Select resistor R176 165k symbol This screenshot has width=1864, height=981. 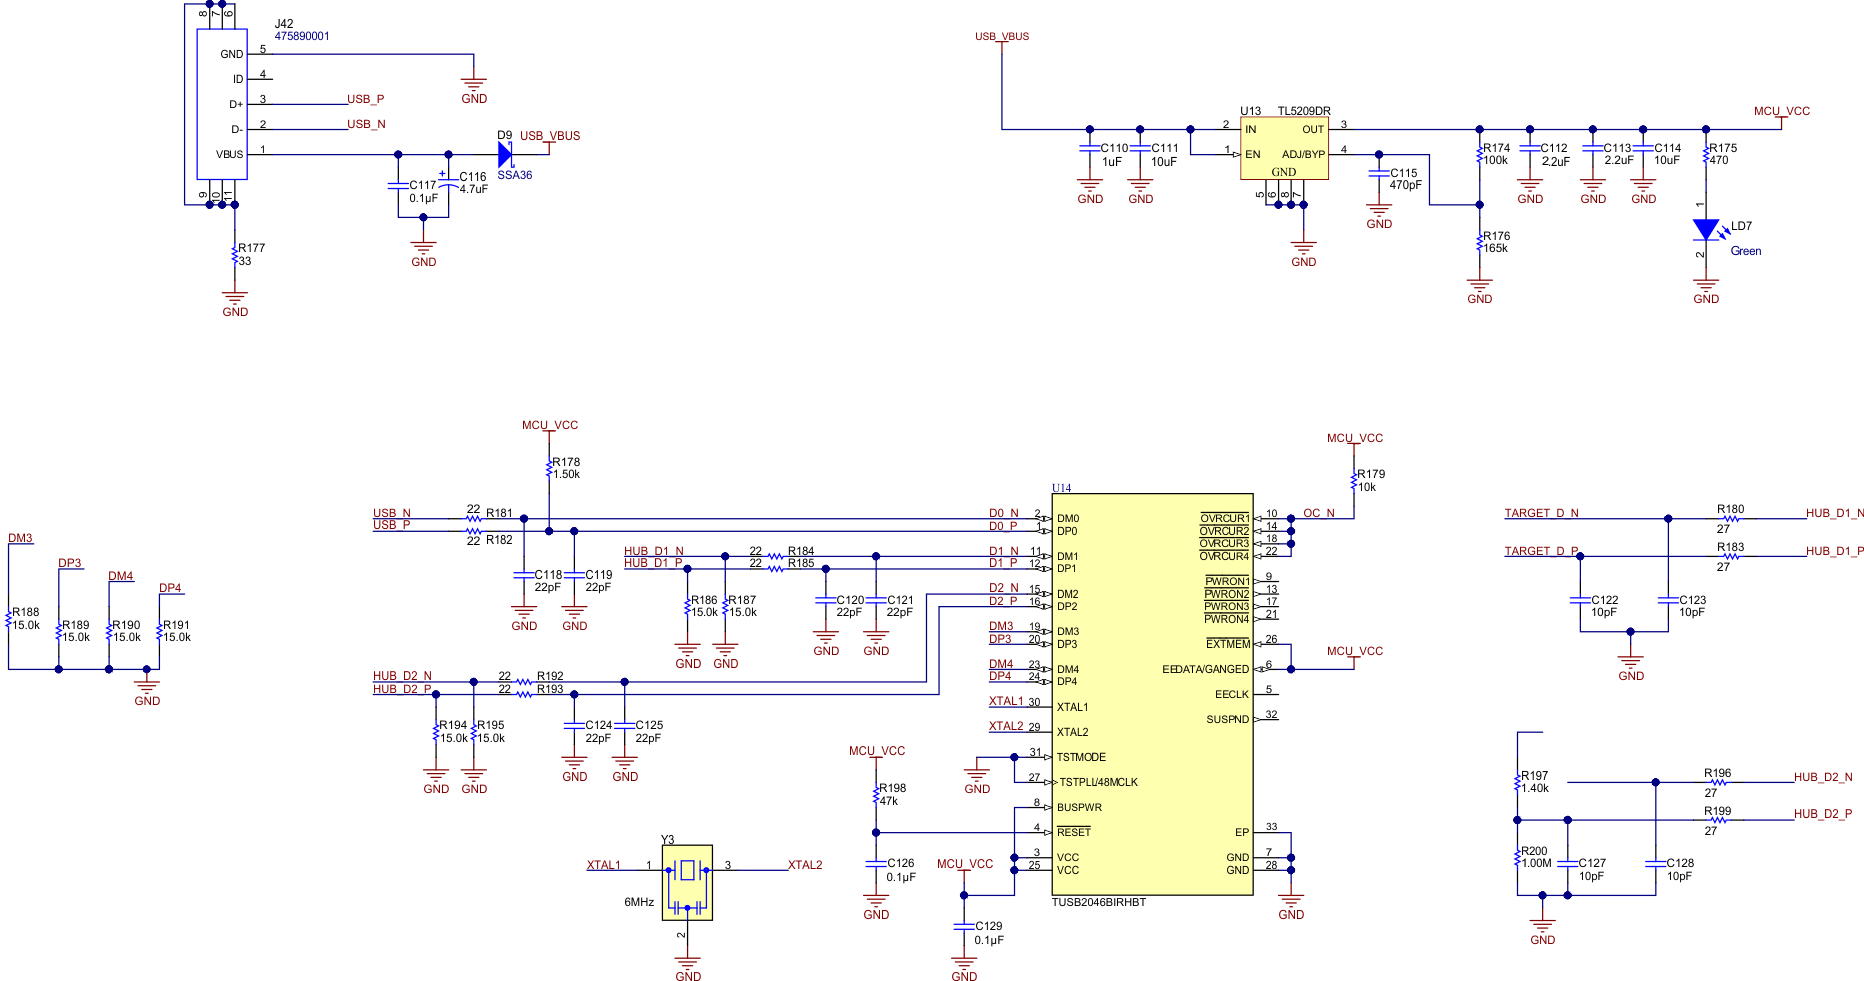pos(1479,242)
